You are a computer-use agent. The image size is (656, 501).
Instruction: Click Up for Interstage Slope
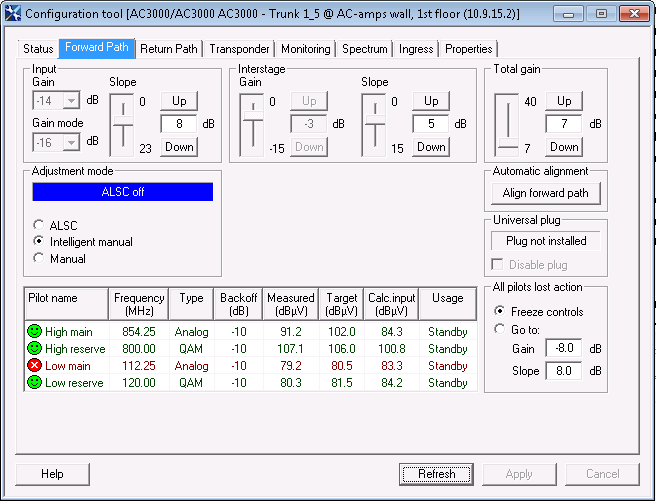point(431,101)
